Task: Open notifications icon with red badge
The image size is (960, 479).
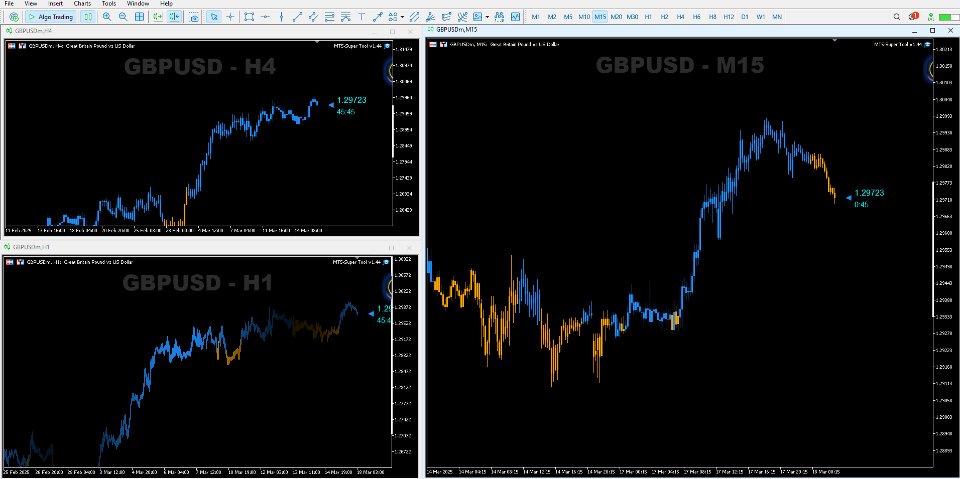Action: pyautogui.click(x=913, y=16)
